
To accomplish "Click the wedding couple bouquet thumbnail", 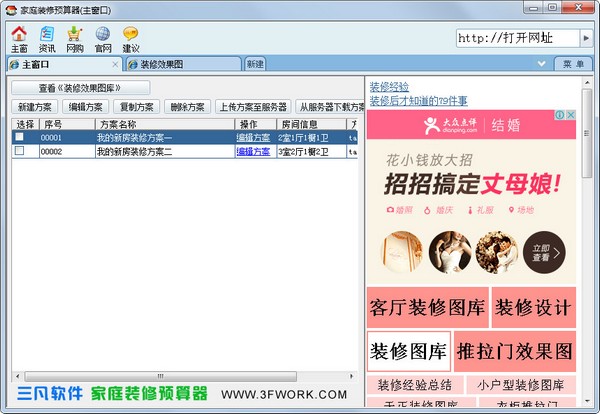I will (497, 252).
